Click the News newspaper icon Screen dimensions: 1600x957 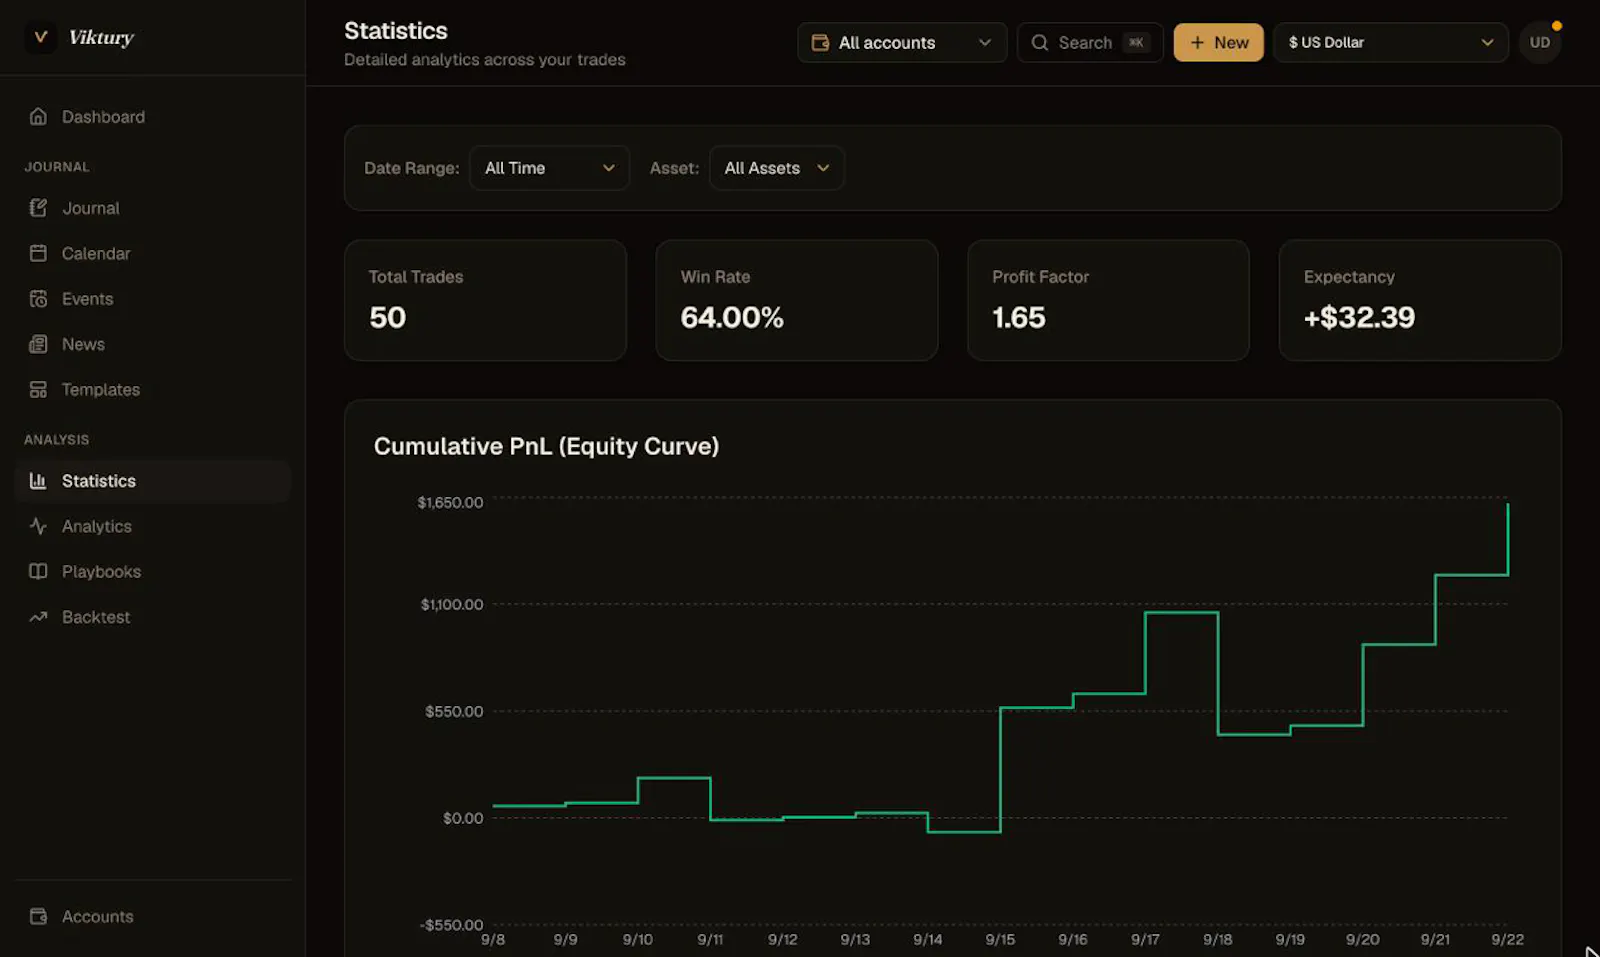click(38, 344)
